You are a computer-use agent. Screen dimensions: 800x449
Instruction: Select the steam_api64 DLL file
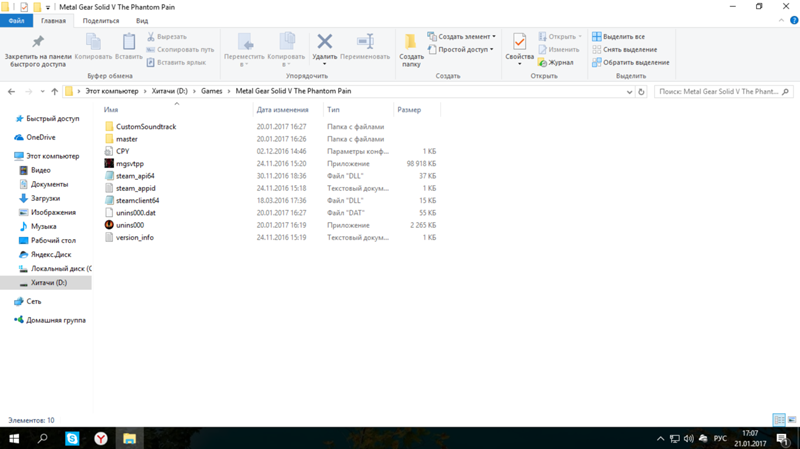coord(135,176)
